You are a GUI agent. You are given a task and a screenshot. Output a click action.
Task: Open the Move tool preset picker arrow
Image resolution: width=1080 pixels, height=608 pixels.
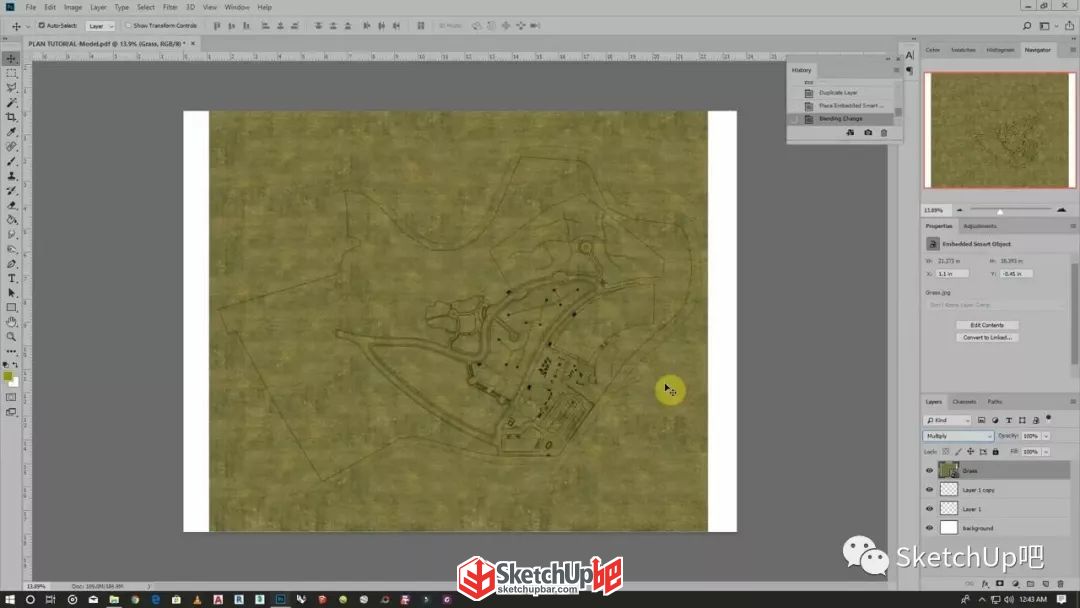pos(28,26)
